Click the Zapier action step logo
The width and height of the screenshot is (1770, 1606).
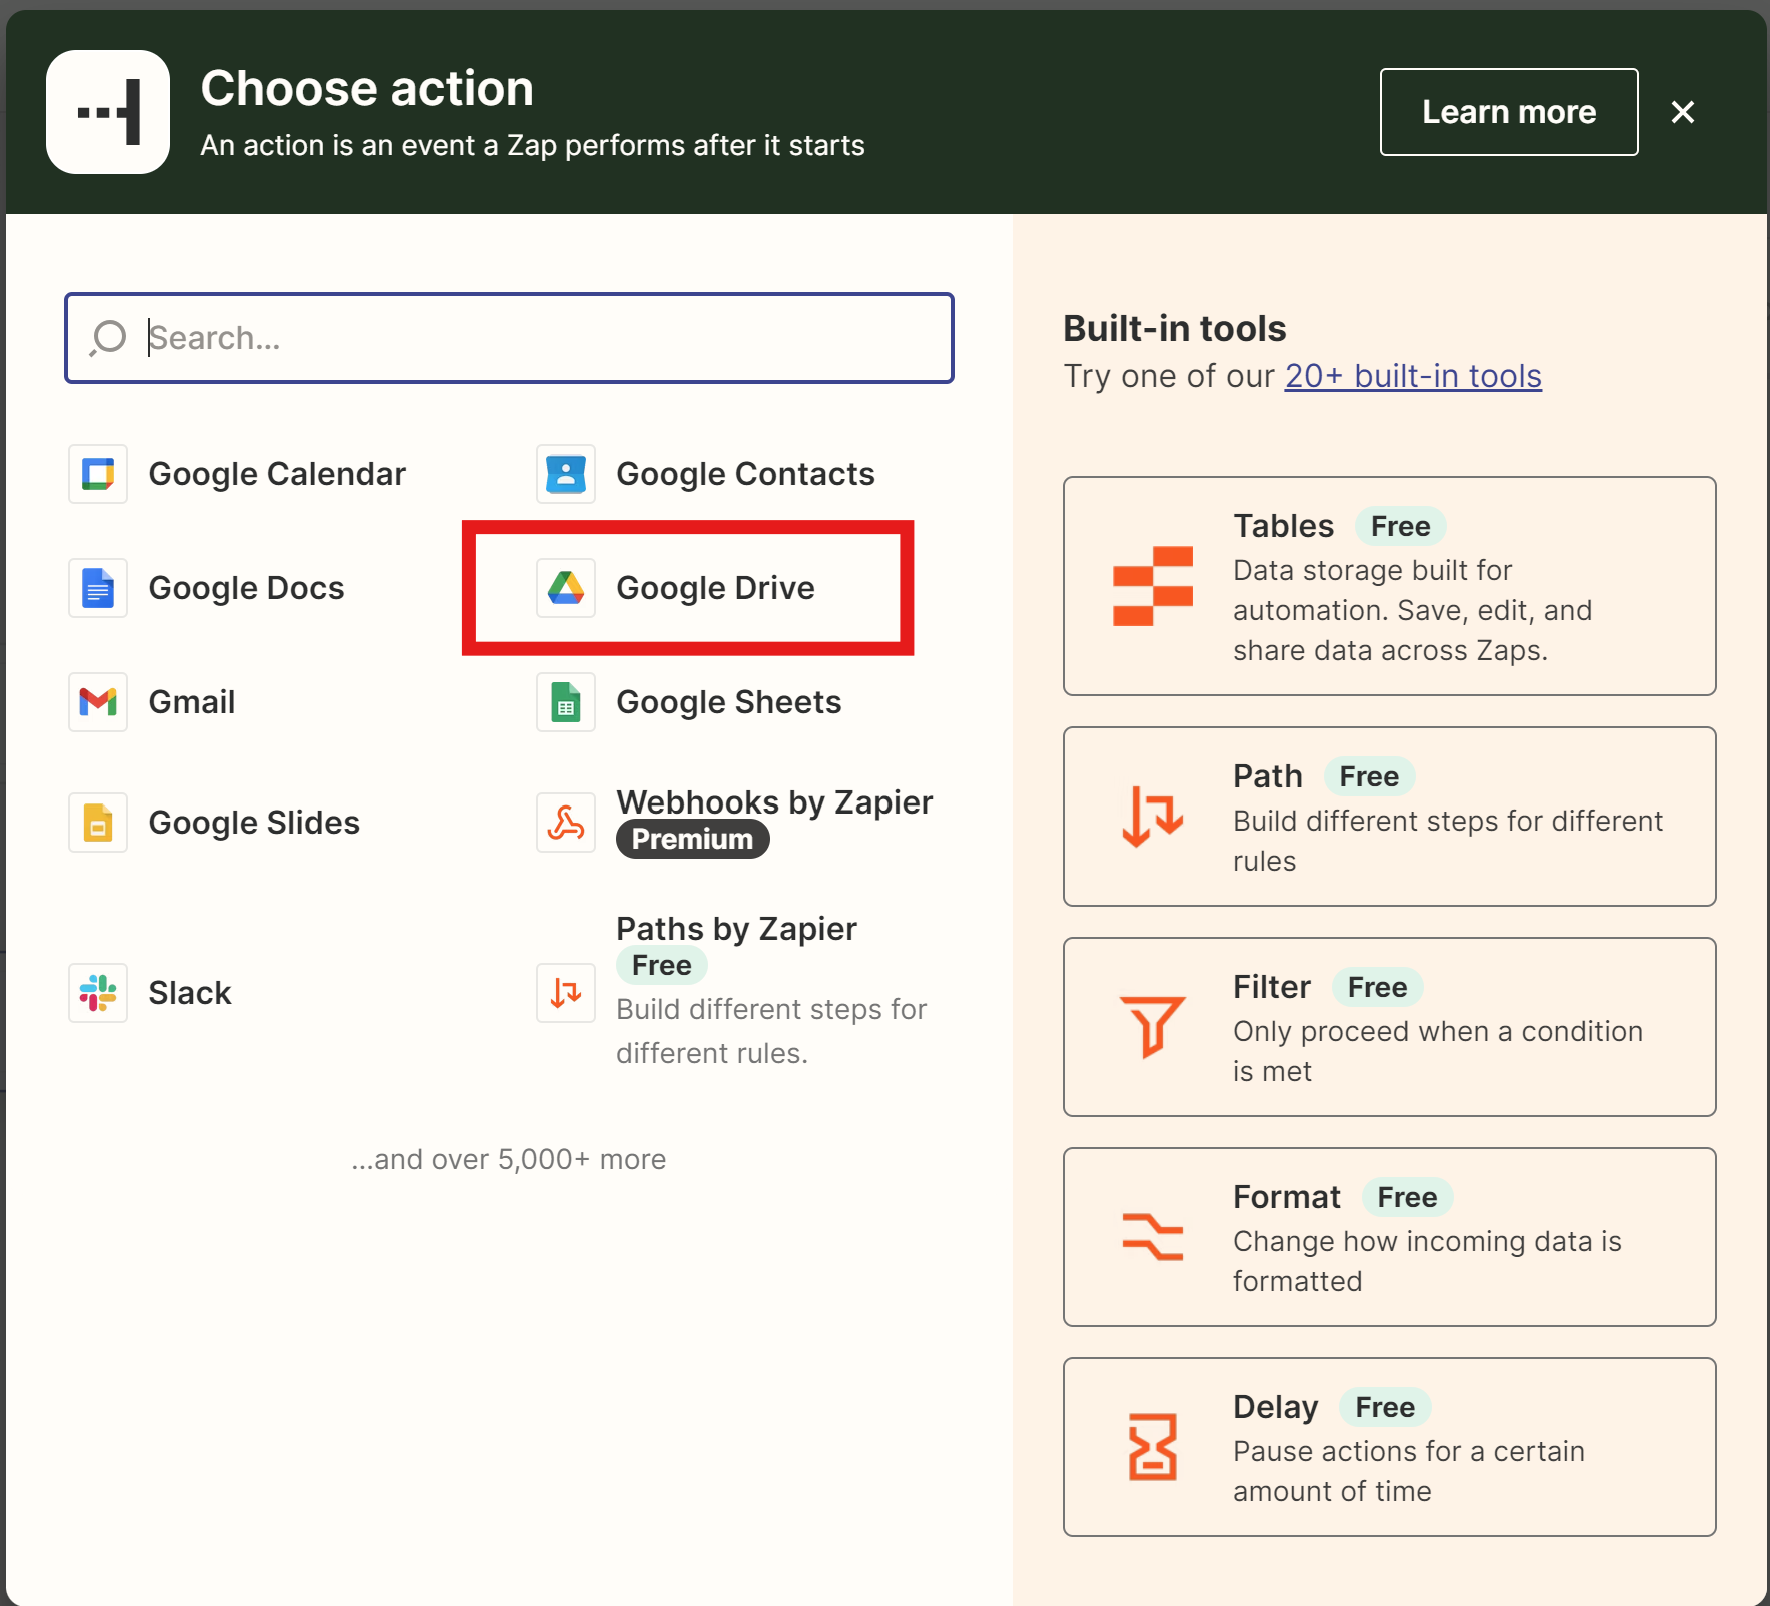[108, 112]
